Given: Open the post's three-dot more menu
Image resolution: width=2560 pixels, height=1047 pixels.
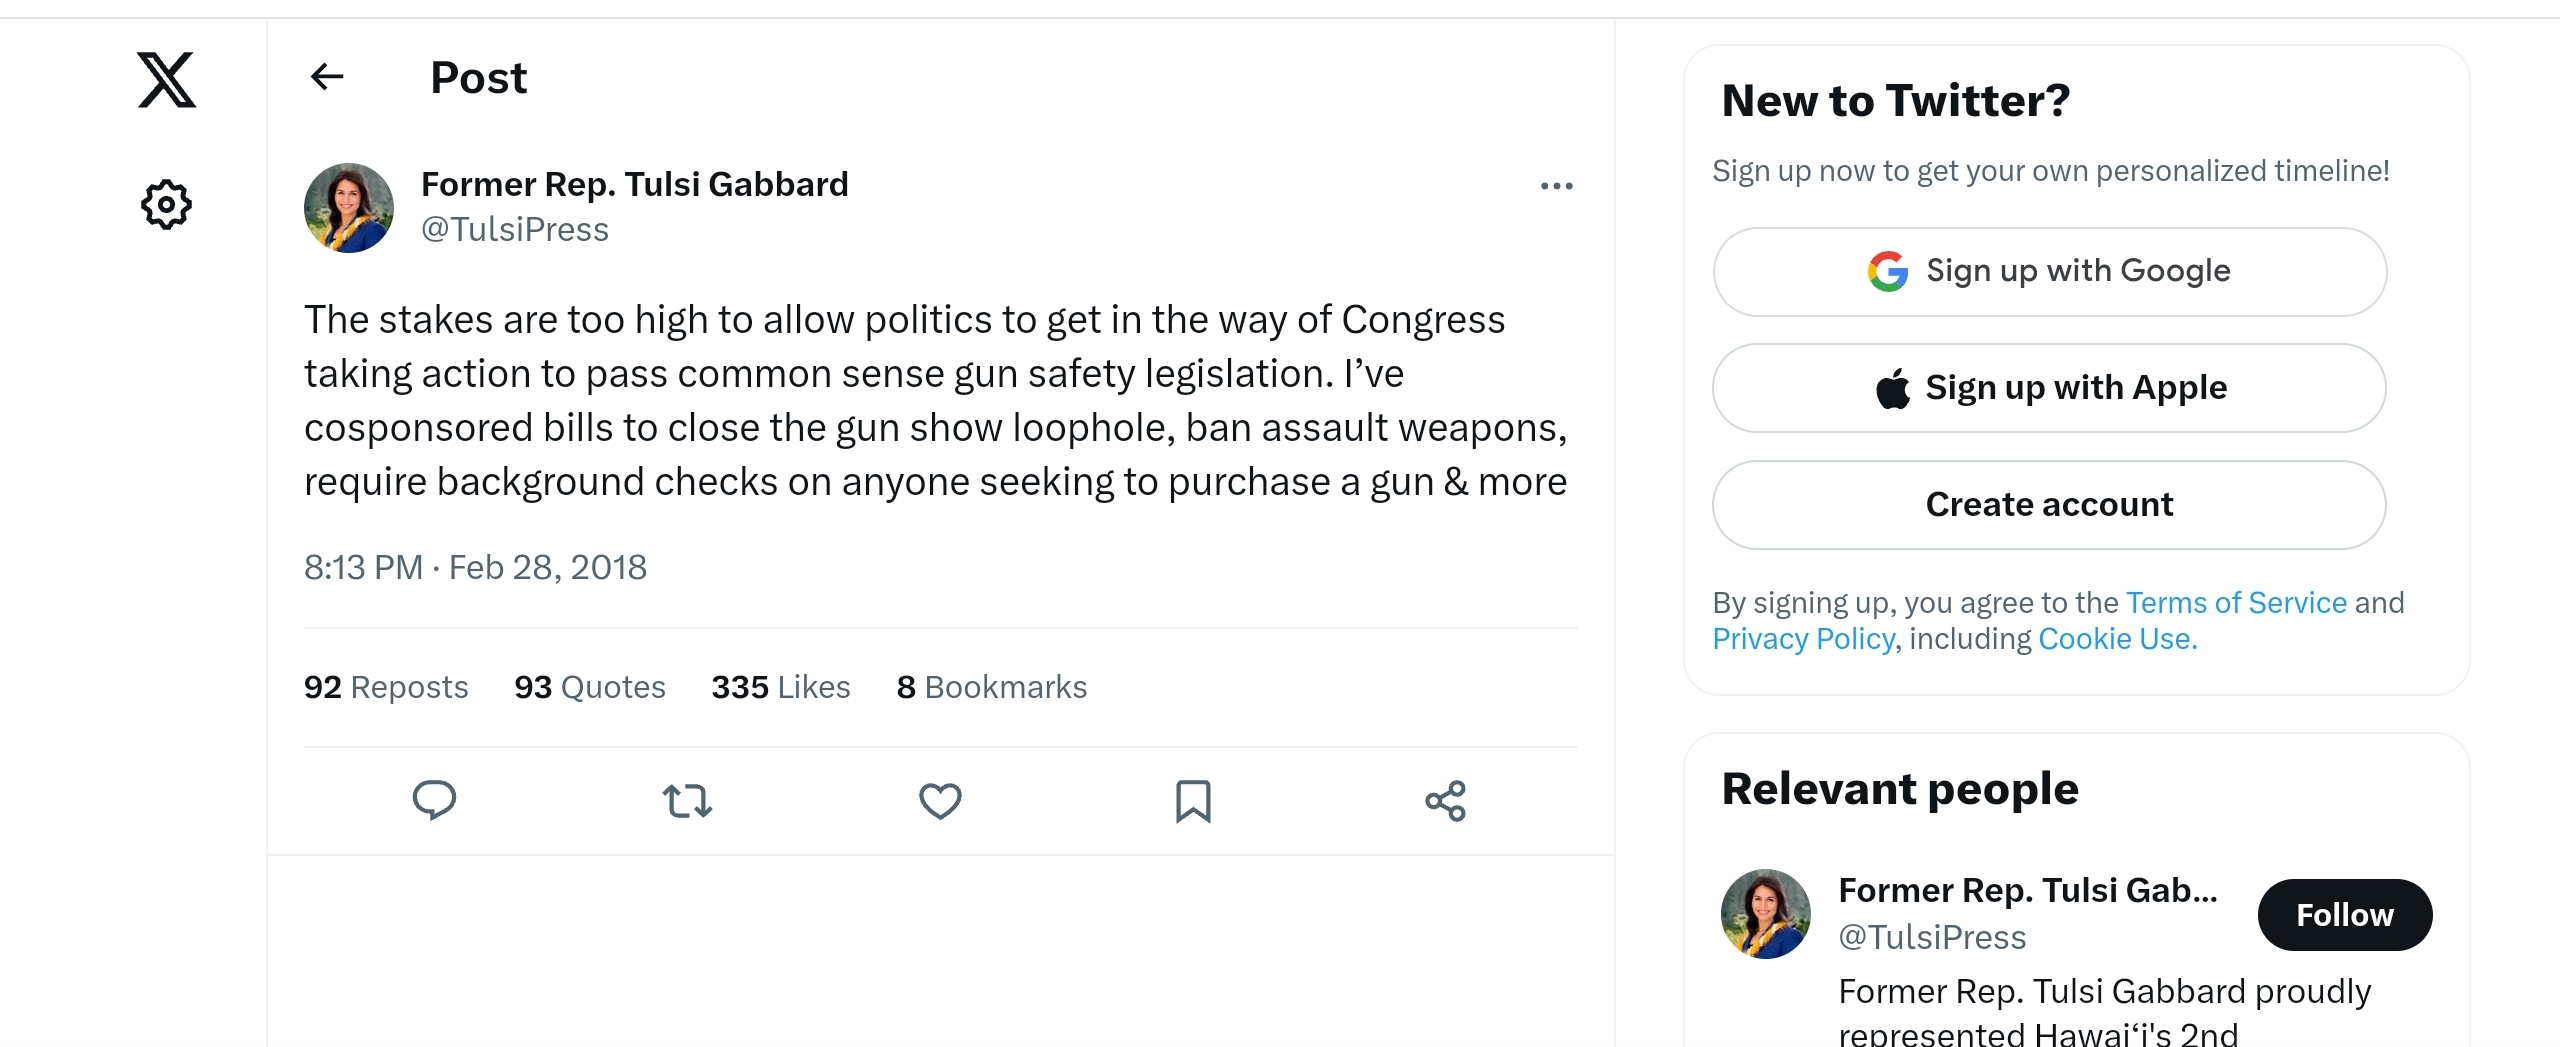Looking at the screenshot, I should 1556,186.
